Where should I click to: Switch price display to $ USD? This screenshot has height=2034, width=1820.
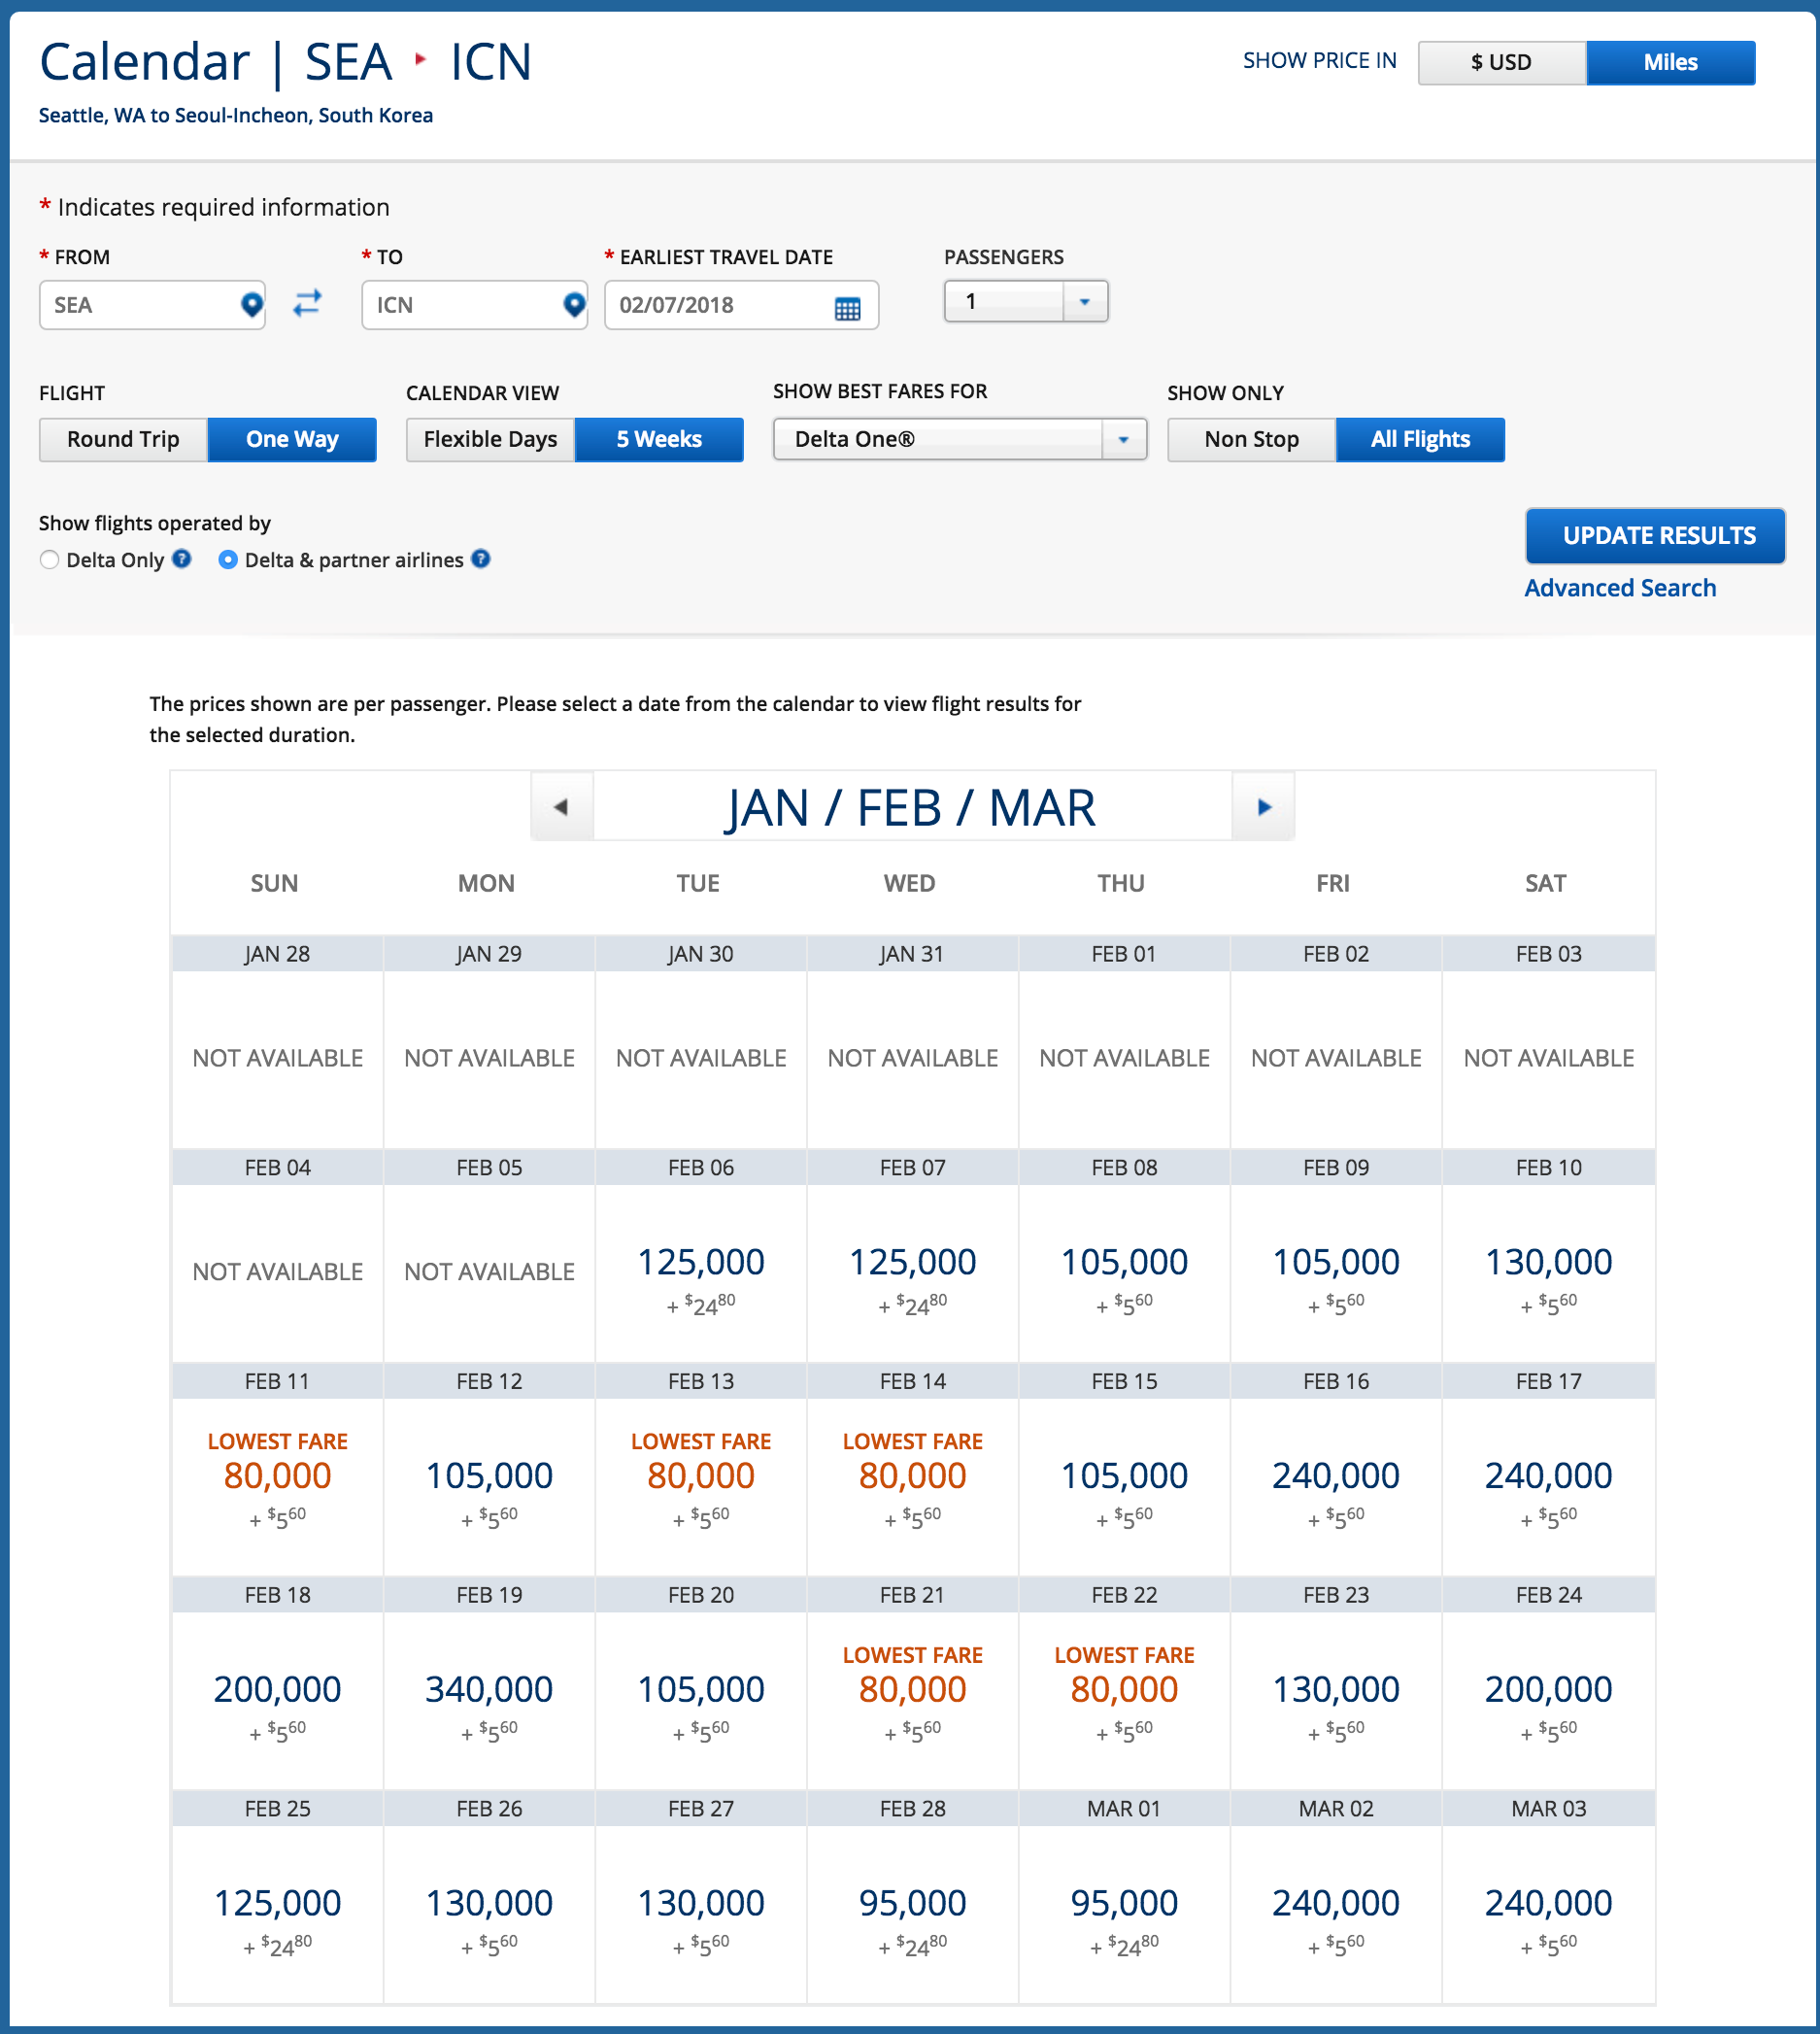pyautogui.click(x=1501, y=62)
